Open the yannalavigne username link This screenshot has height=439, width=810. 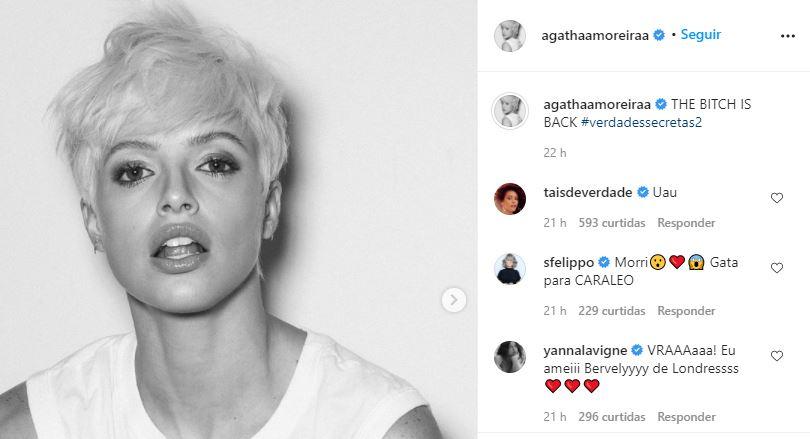tap(585, 351)
